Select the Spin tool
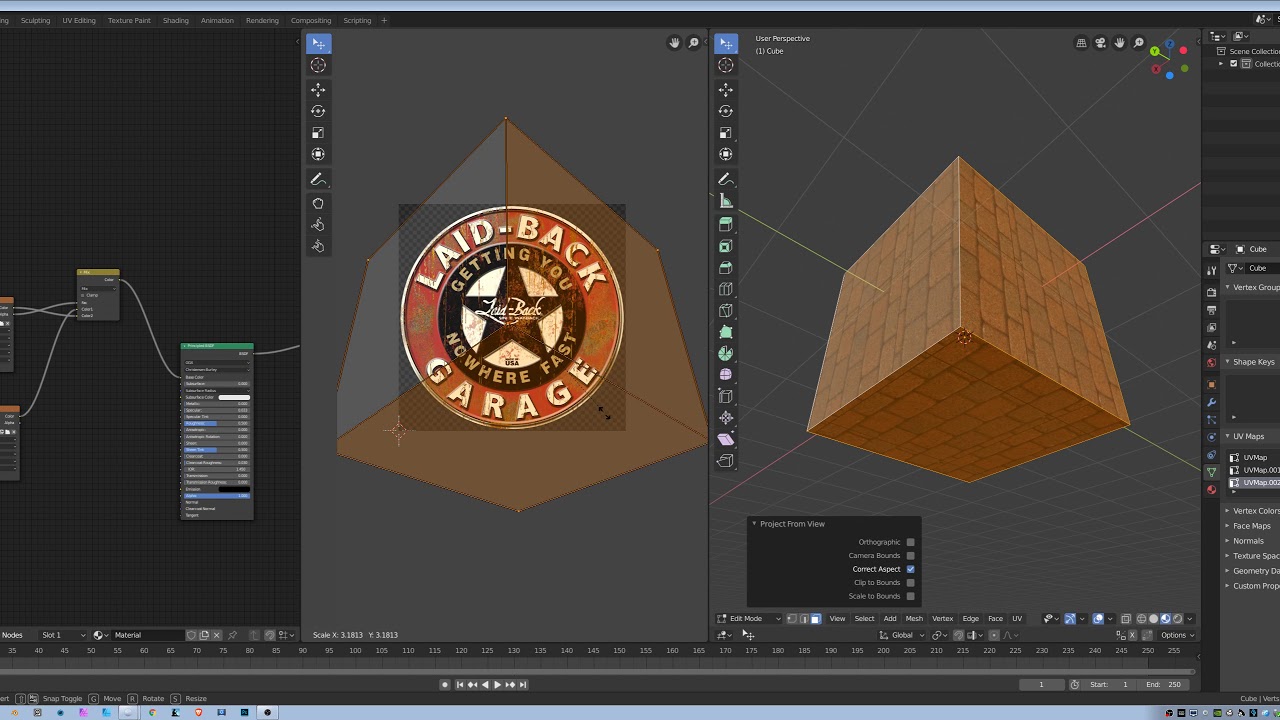Screen dimensions: 1280x720 [x=726, y=353]
